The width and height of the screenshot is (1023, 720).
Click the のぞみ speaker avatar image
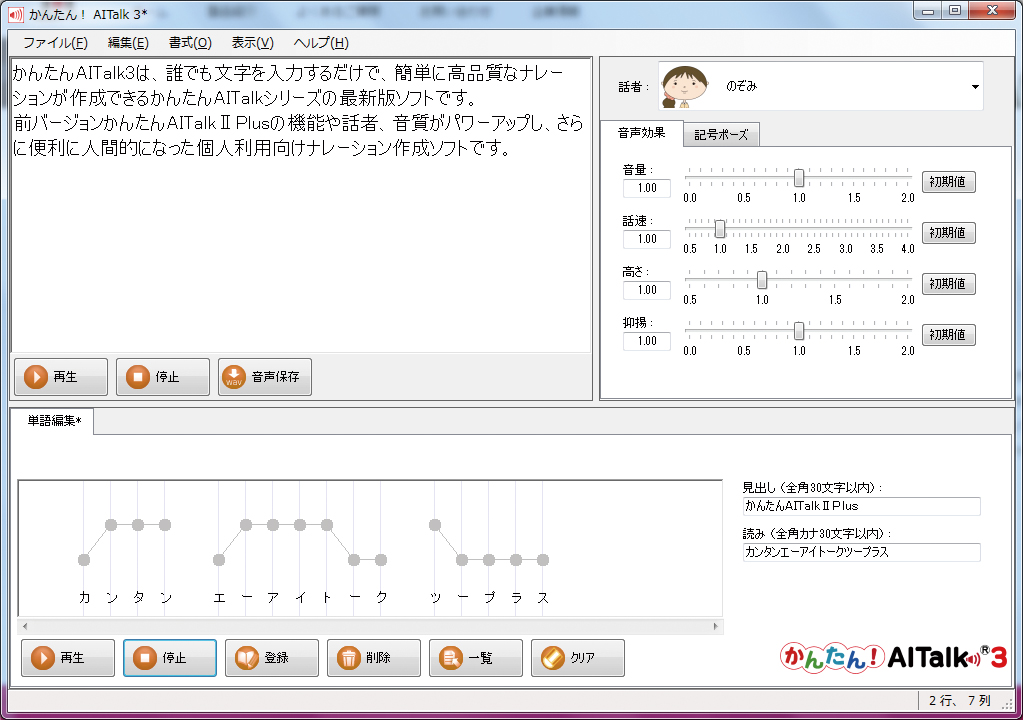(684, 86)
